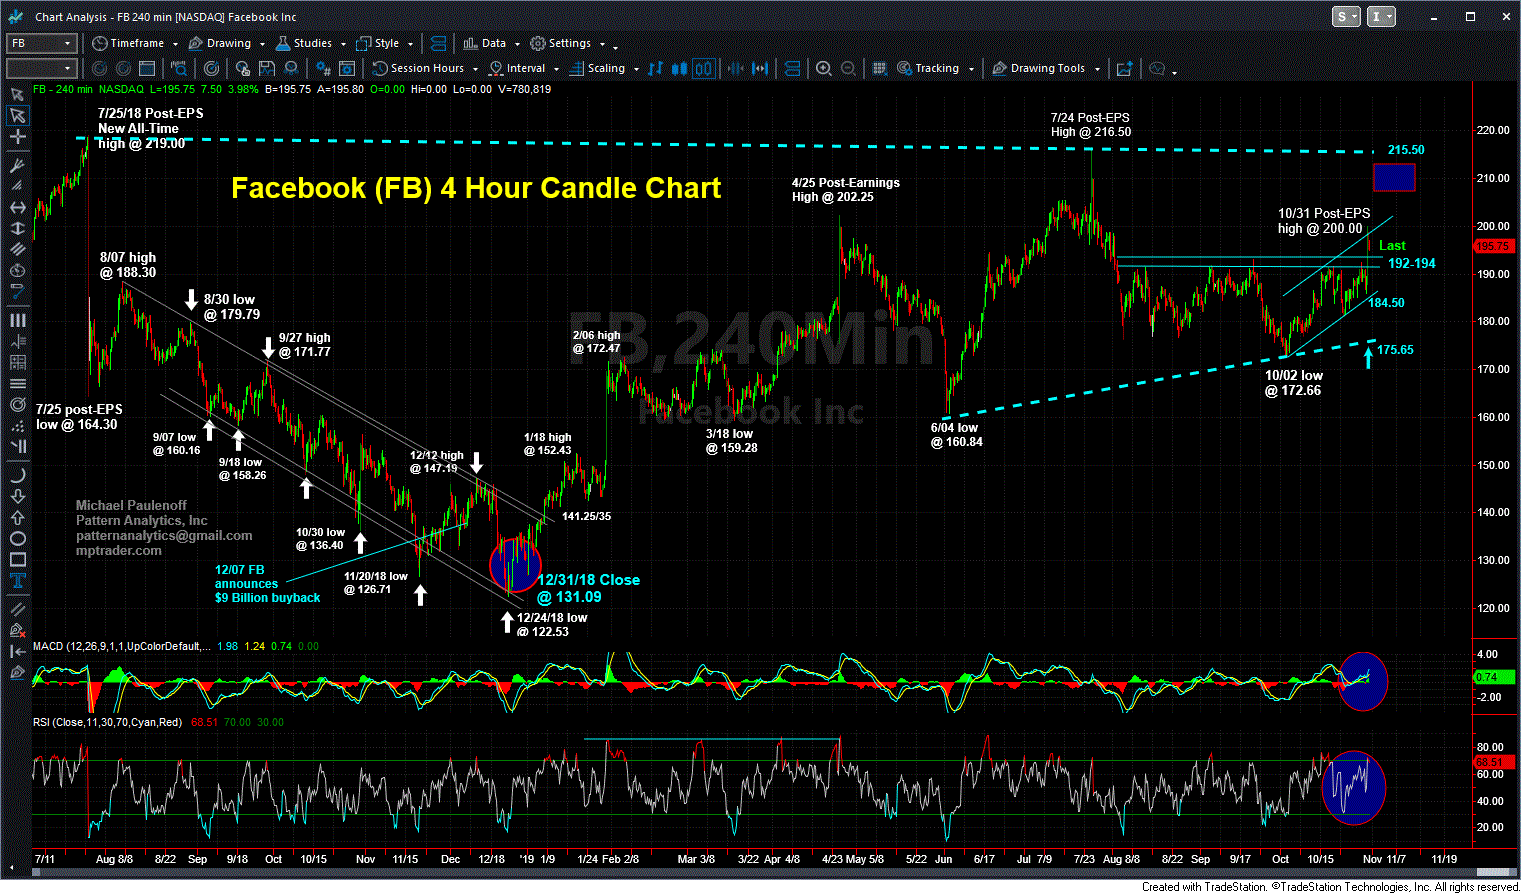Expand the Tracking dropdown arrow
Screen dimensions: 1521x893
[x=970, y=69]
